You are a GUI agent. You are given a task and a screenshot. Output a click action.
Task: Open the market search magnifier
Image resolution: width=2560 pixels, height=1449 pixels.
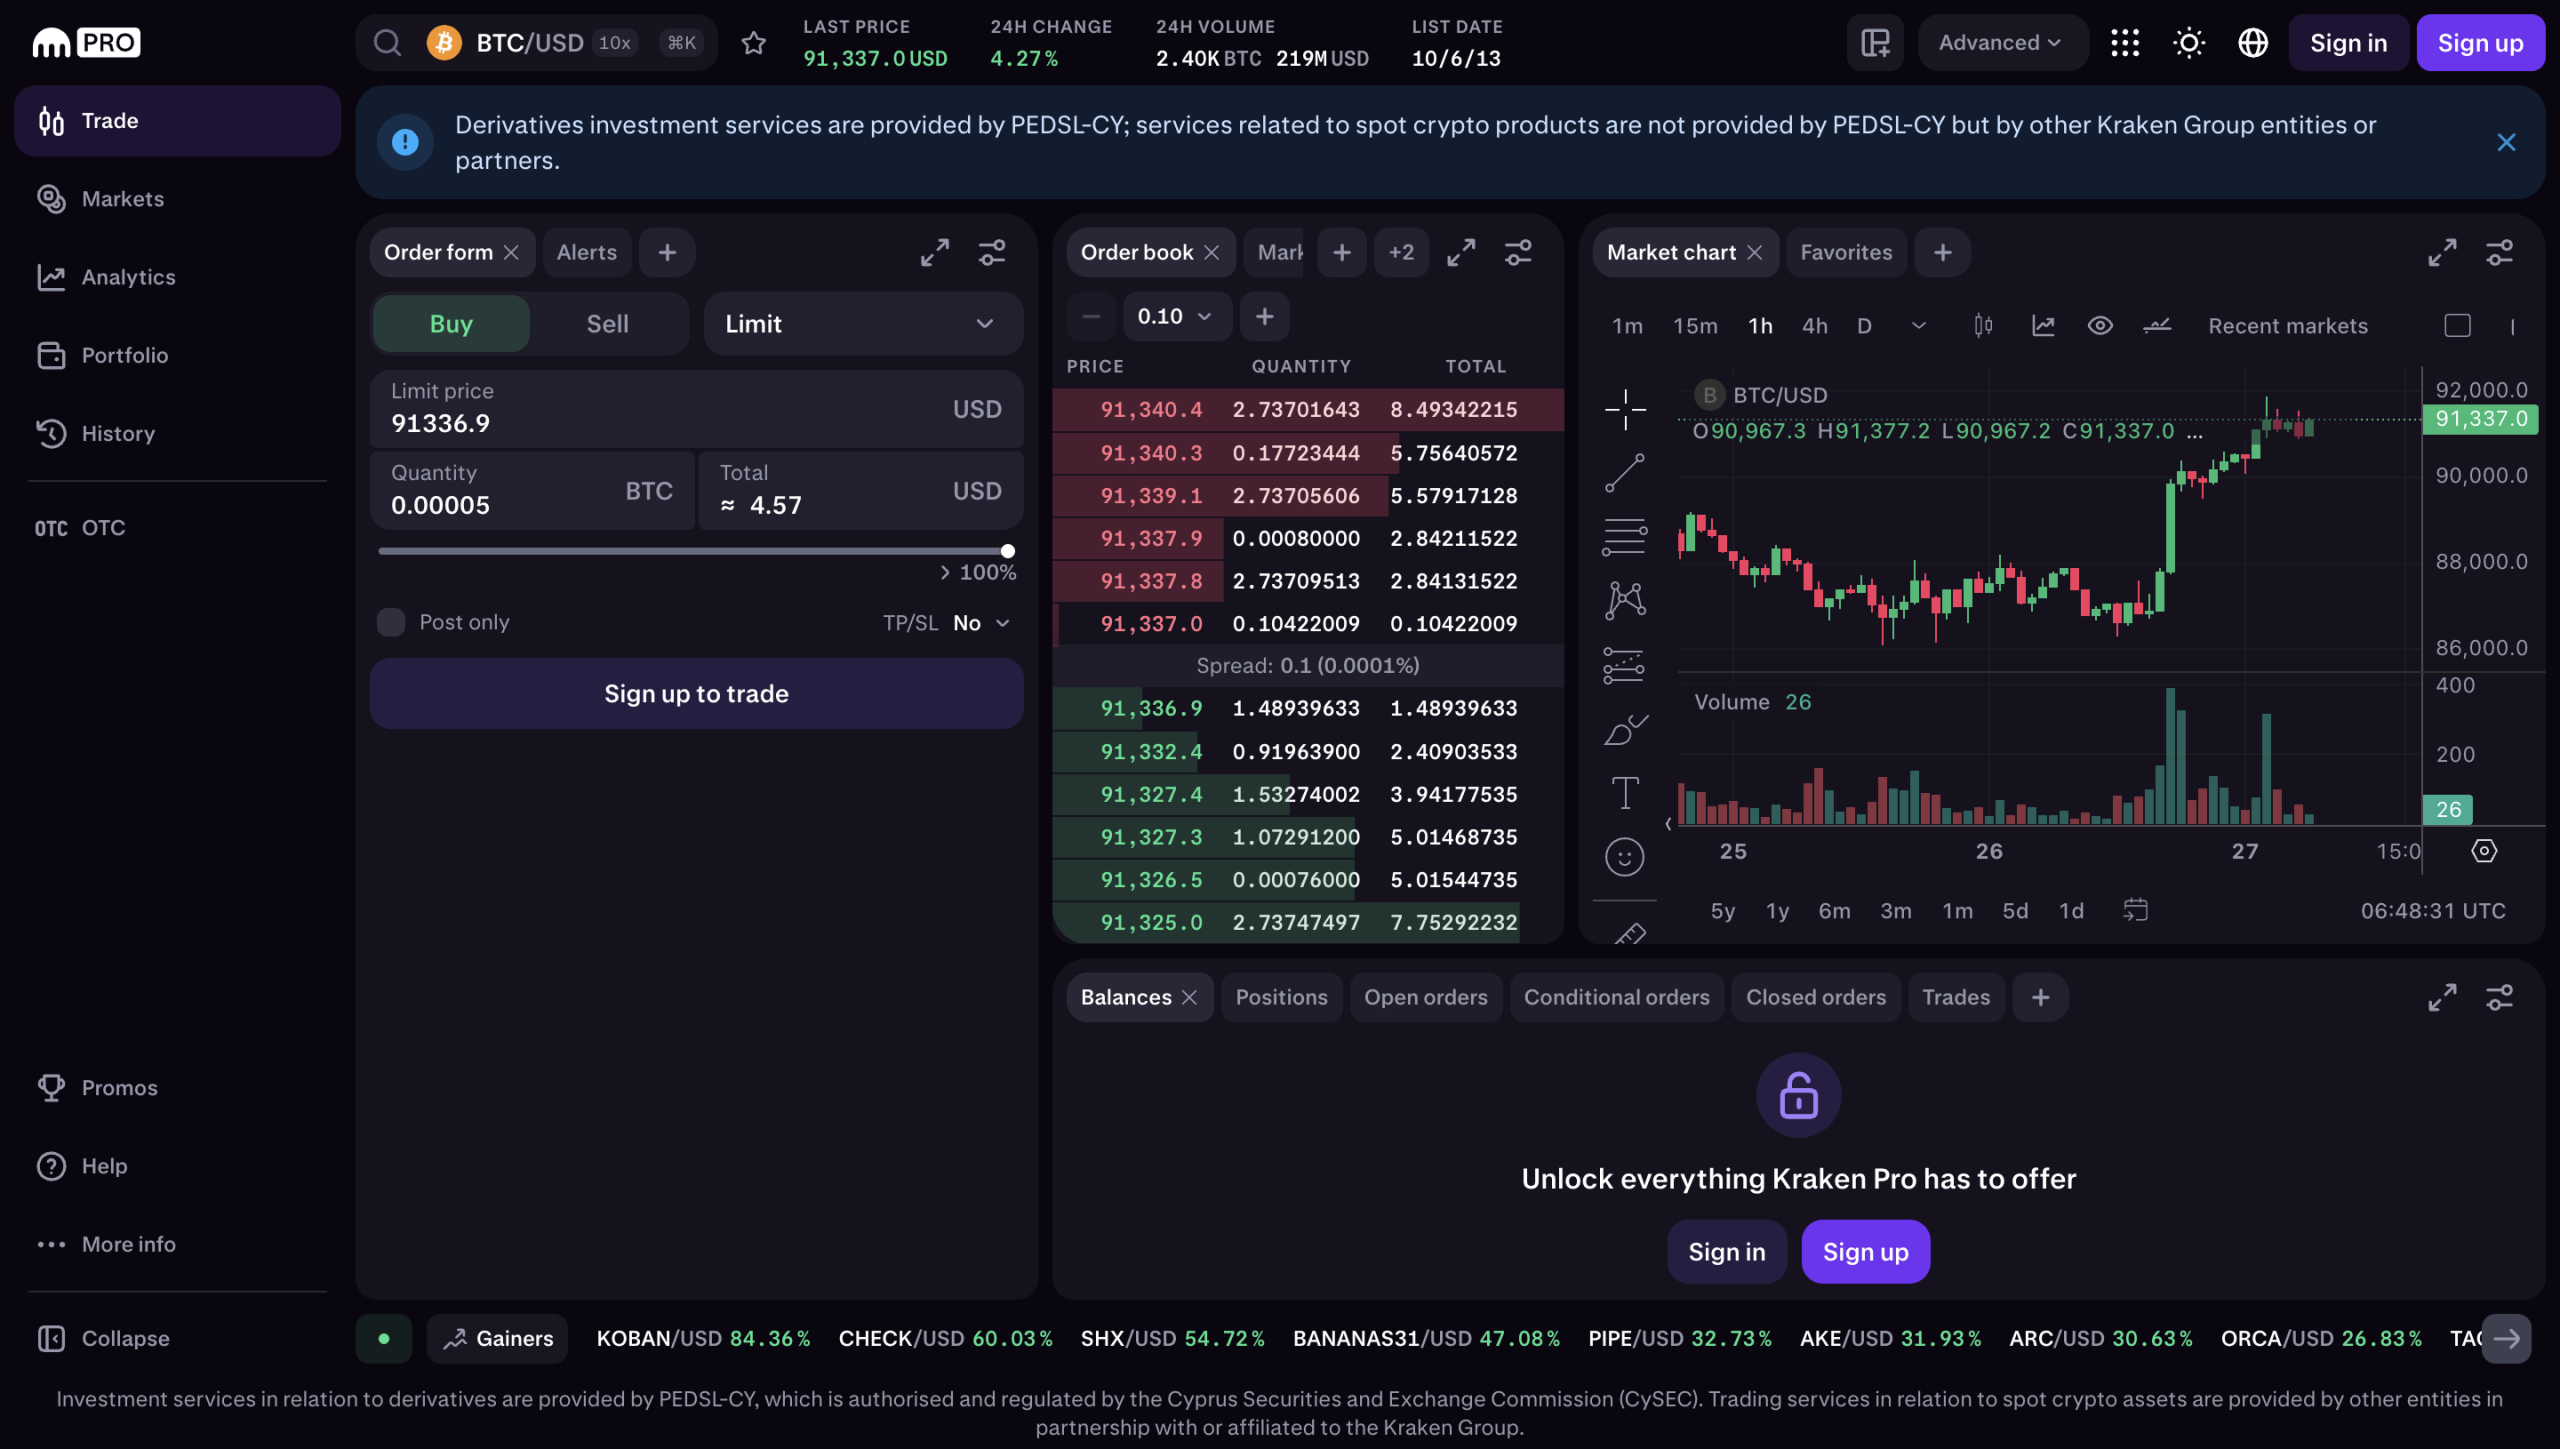click(x=387, y=43)
